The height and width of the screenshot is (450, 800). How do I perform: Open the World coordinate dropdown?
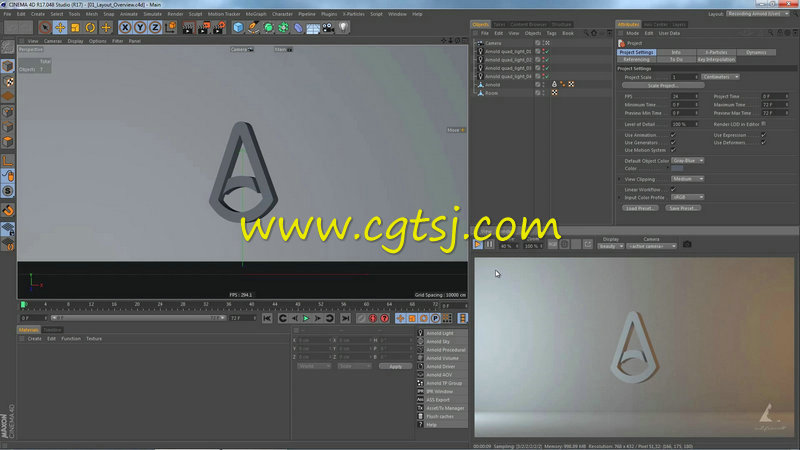pyautogui.click(x=313, y=366)
